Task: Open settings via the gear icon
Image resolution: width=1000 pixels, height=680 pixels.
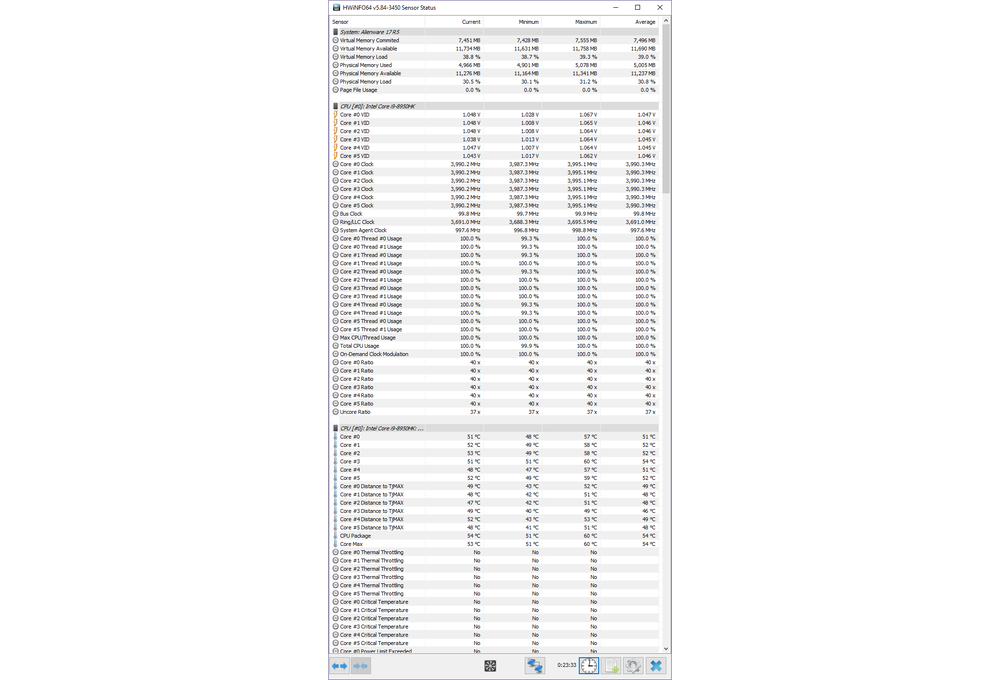Action: pos(634,665)
